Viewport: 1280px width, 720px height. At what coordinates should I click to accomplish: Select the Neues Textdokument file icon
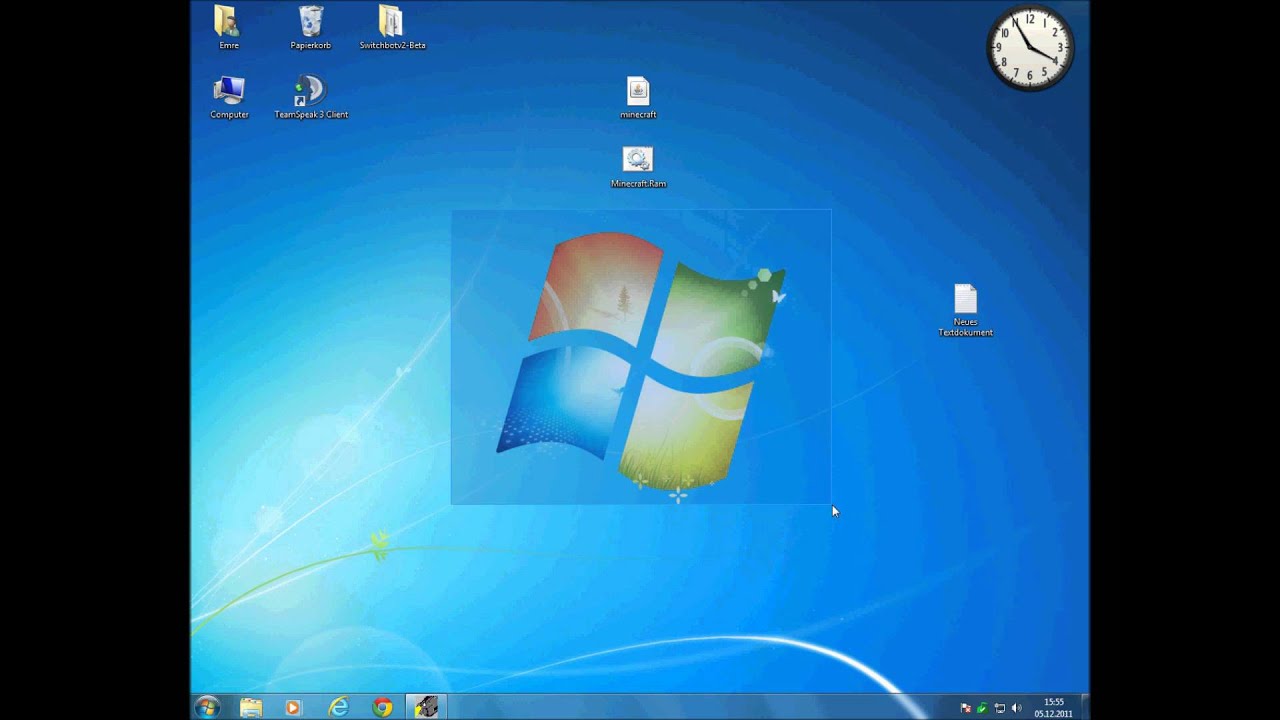pyautogui.click(x=965, y=310)
